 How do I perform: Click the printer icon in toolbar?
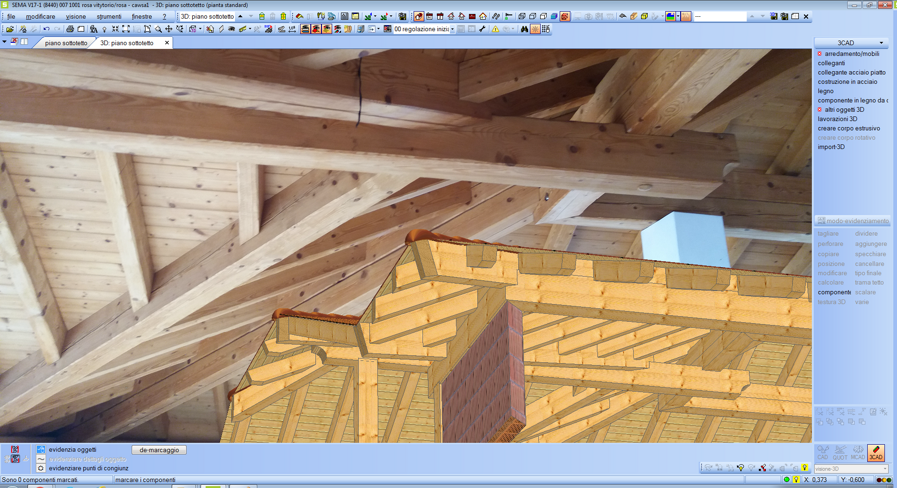(70, 29)
